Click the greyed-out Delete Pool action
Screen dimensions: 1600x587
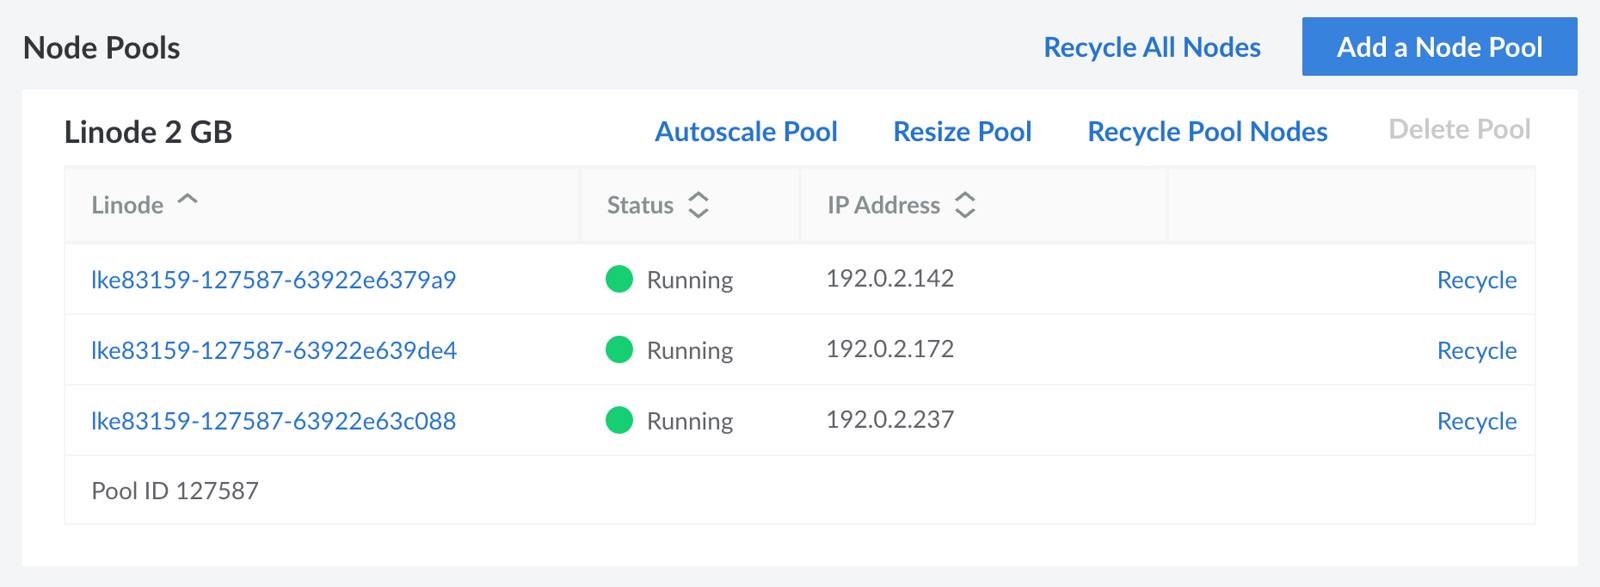coord(1459,129)
